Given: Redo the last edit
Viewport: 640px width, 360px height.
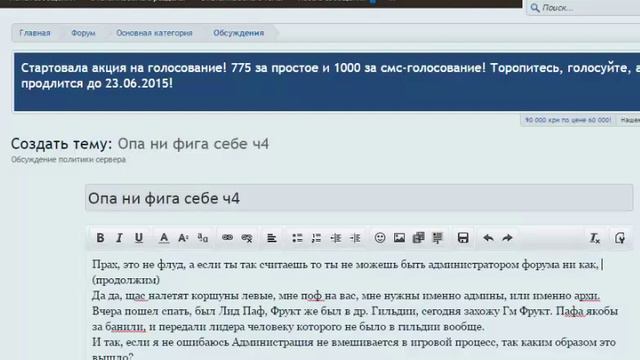Looking at the screenshot, I should tap(507, 238).
